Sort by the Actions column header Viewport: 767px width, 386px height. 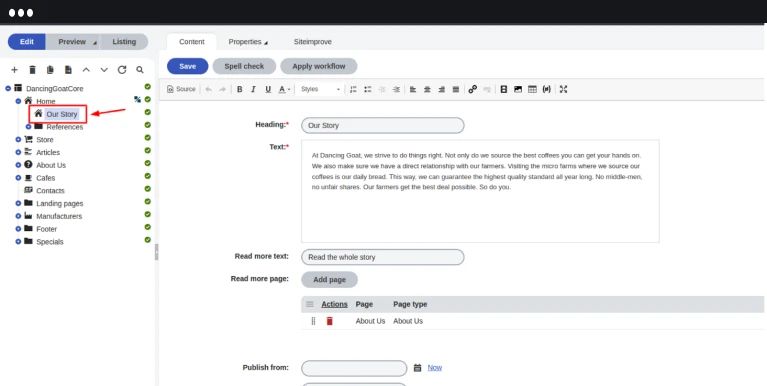coord(335,304)
